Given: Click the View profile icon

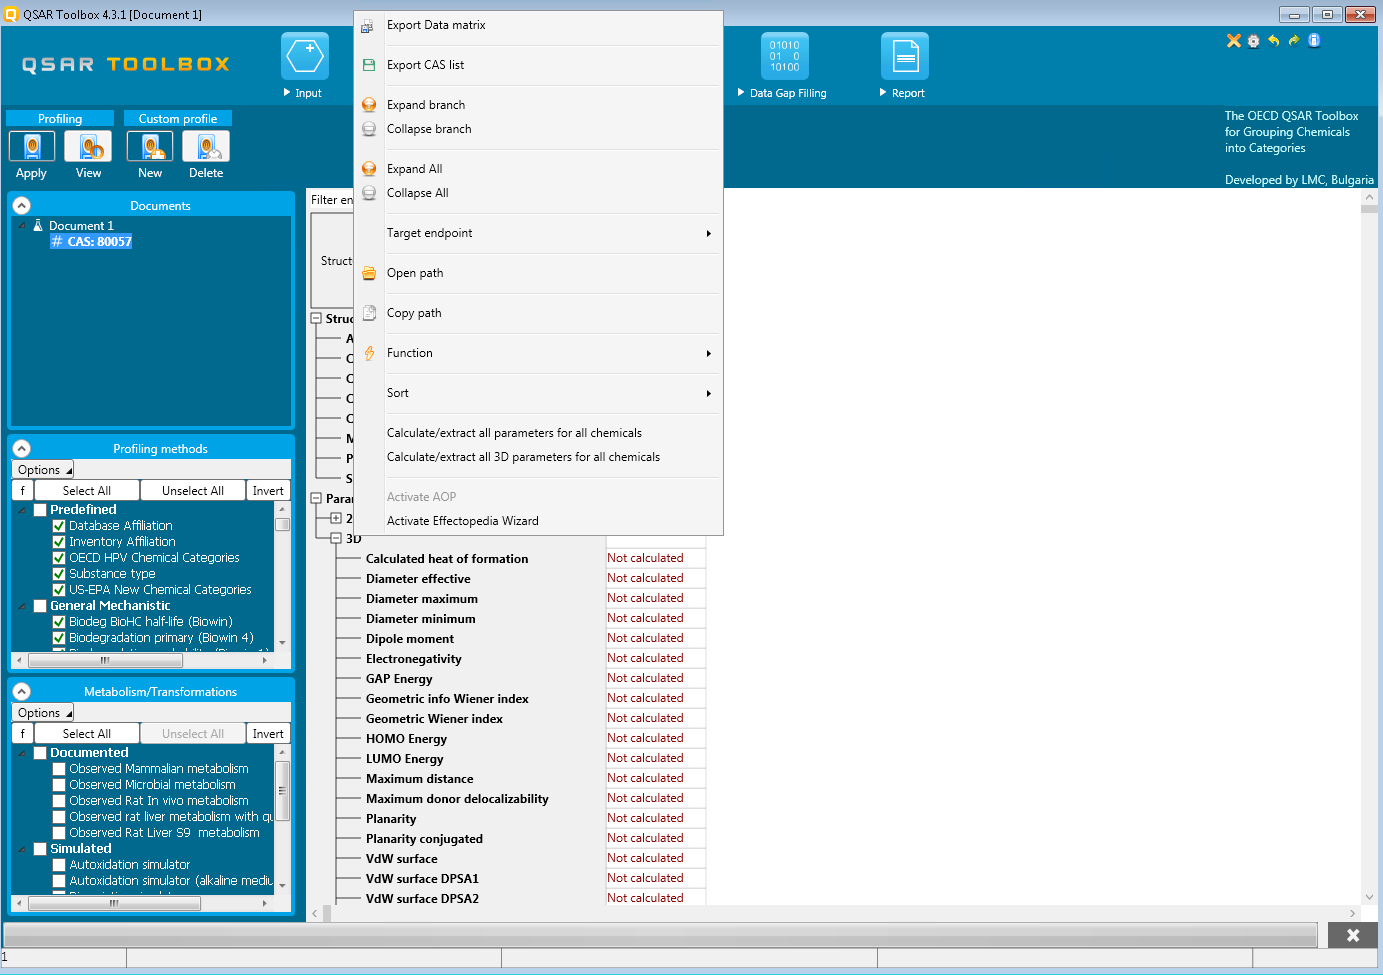Looking at the screenshot, I should (88, 147).
